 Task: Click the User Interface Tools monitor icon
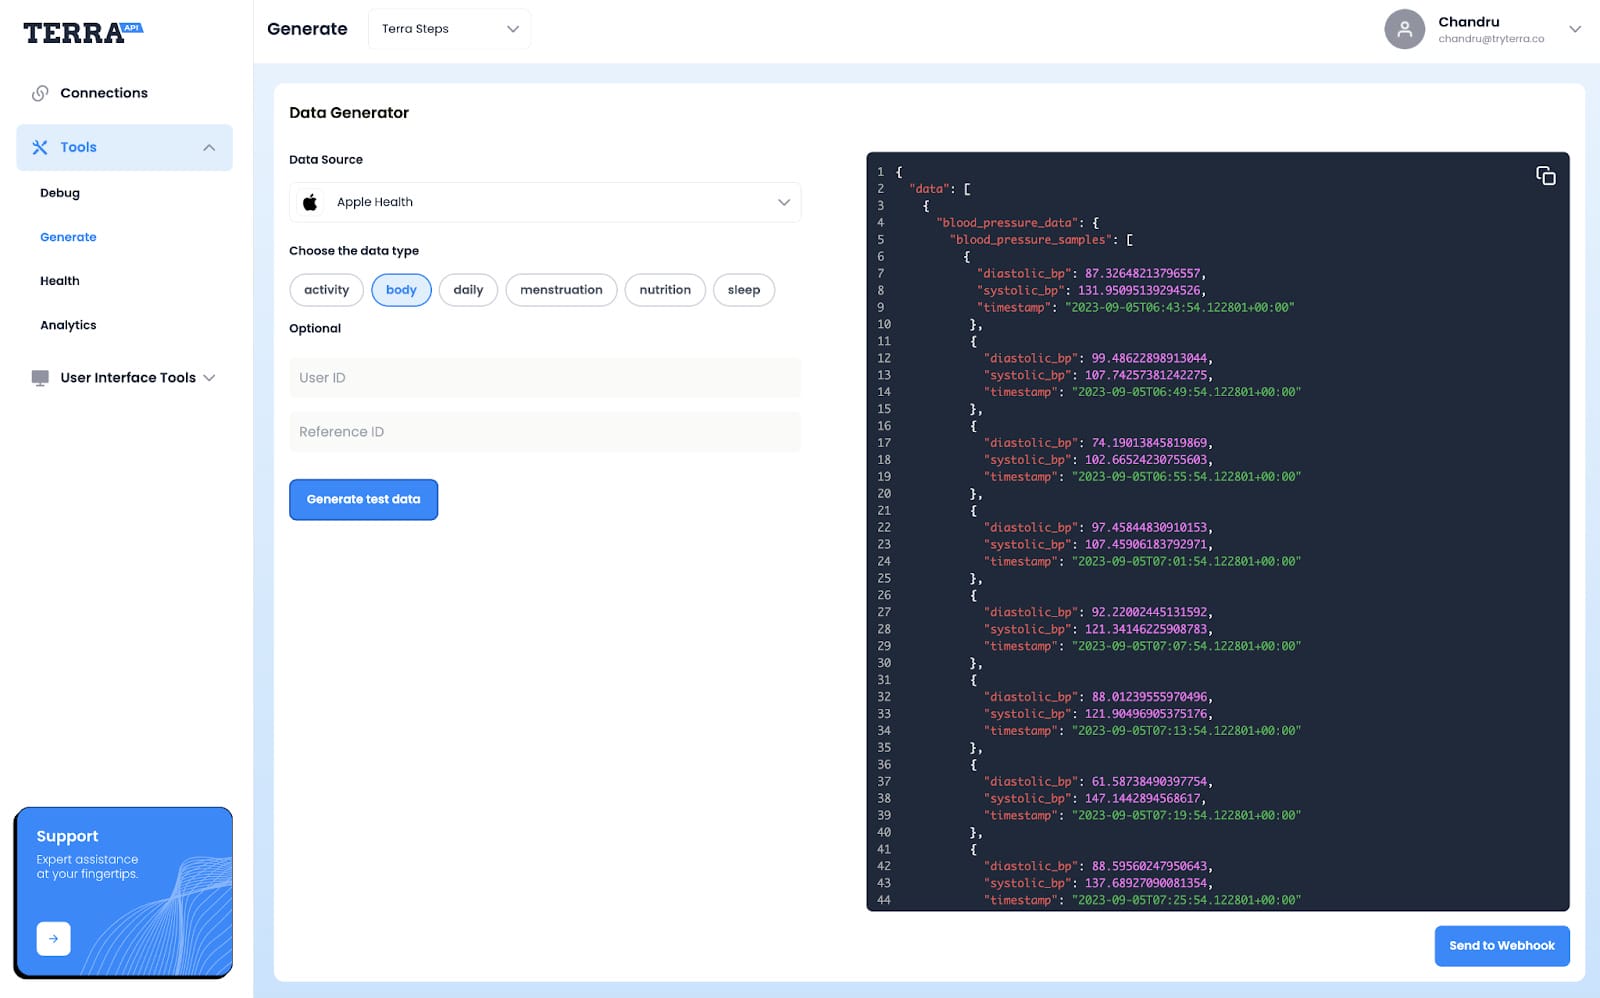pyautogui.click(x=38, y=377)
